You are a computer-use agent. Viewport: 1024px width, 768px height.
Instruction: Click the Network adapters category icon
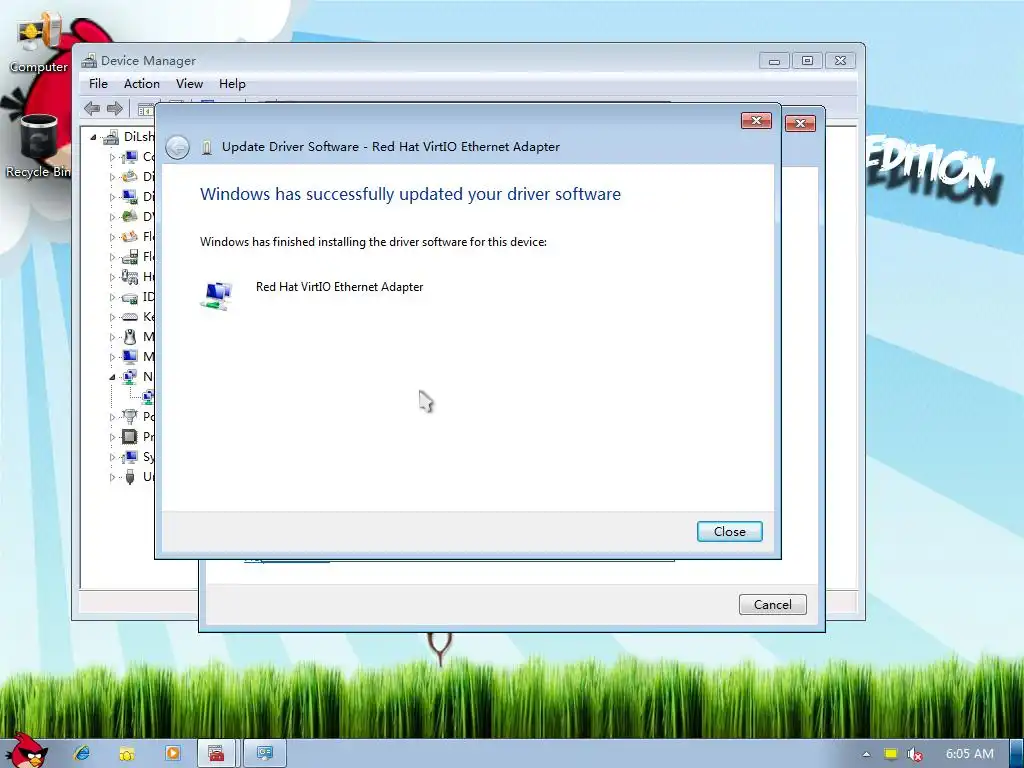(130, 377)
